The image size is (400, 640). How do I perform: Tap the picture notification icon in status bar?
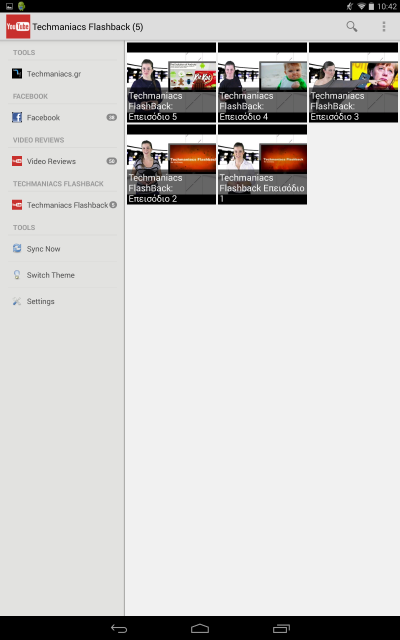[9, 6]
